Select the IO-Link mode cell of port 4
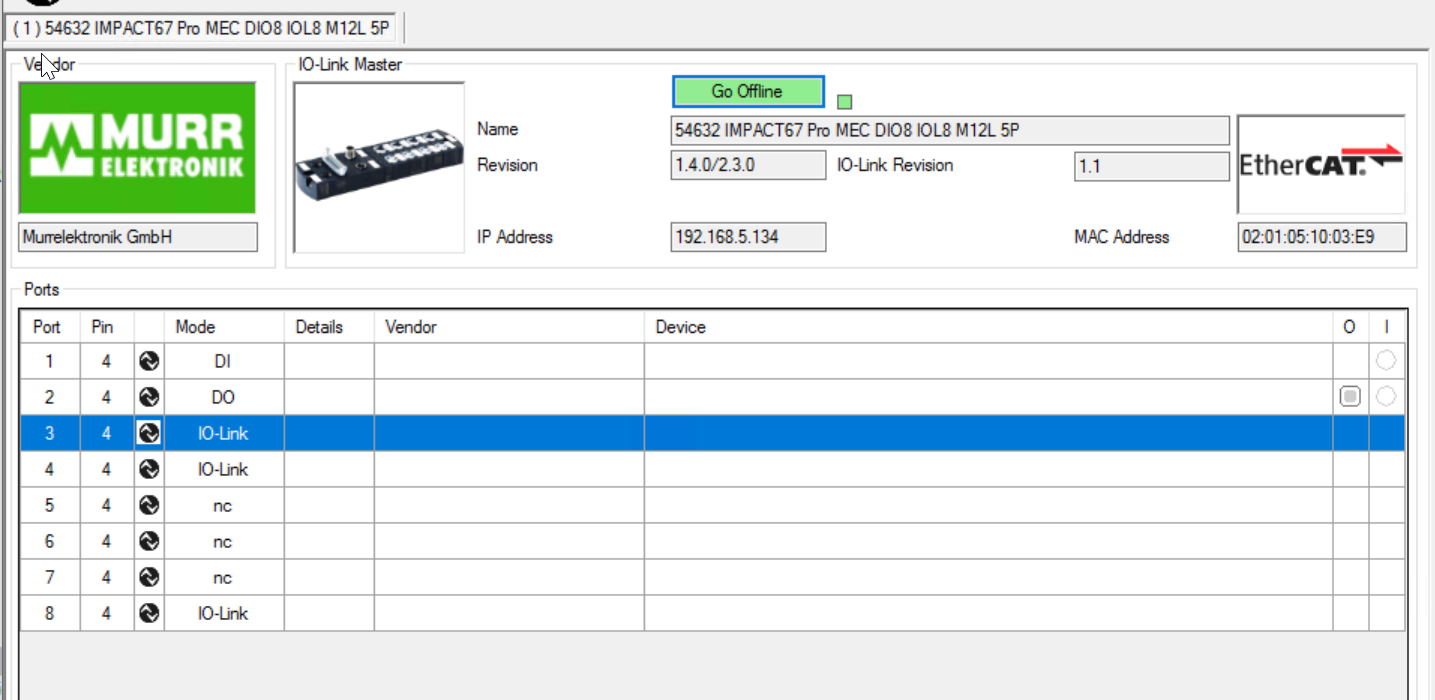This screenshot has height=700, width=1435. point(224,469)
